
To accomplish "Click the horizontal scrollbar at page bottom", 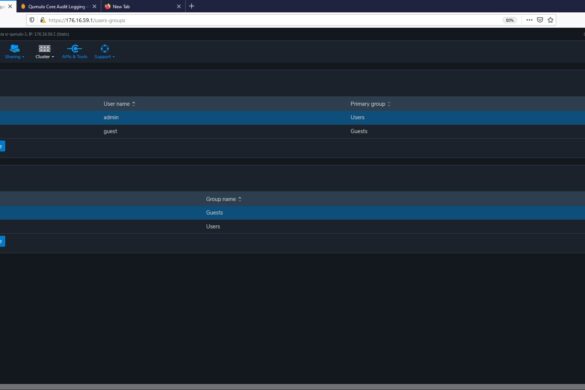I will coord(292,387).
